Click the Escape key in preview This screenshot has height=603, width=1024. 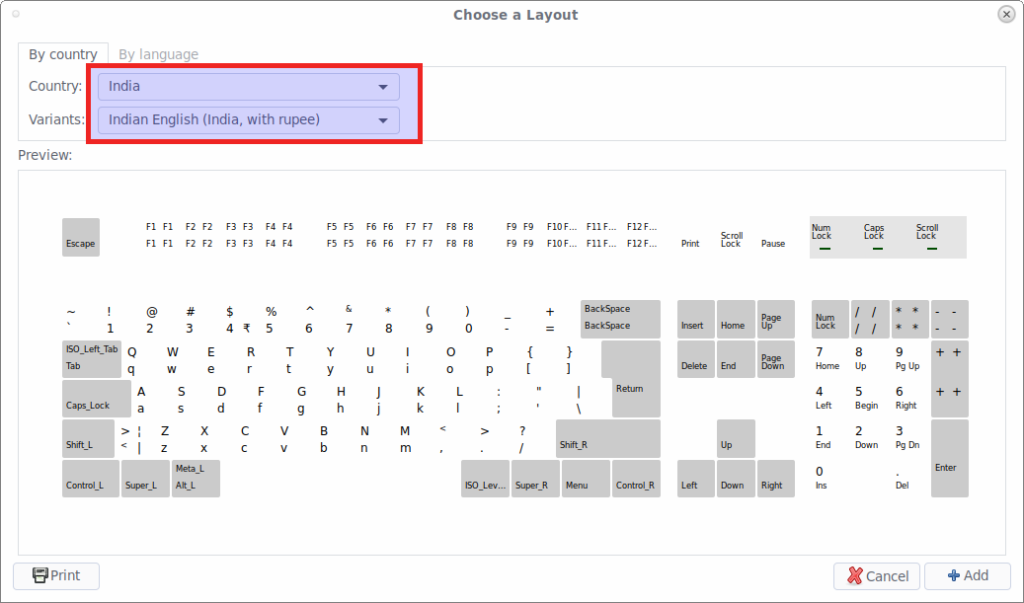[x=81, y=237]
